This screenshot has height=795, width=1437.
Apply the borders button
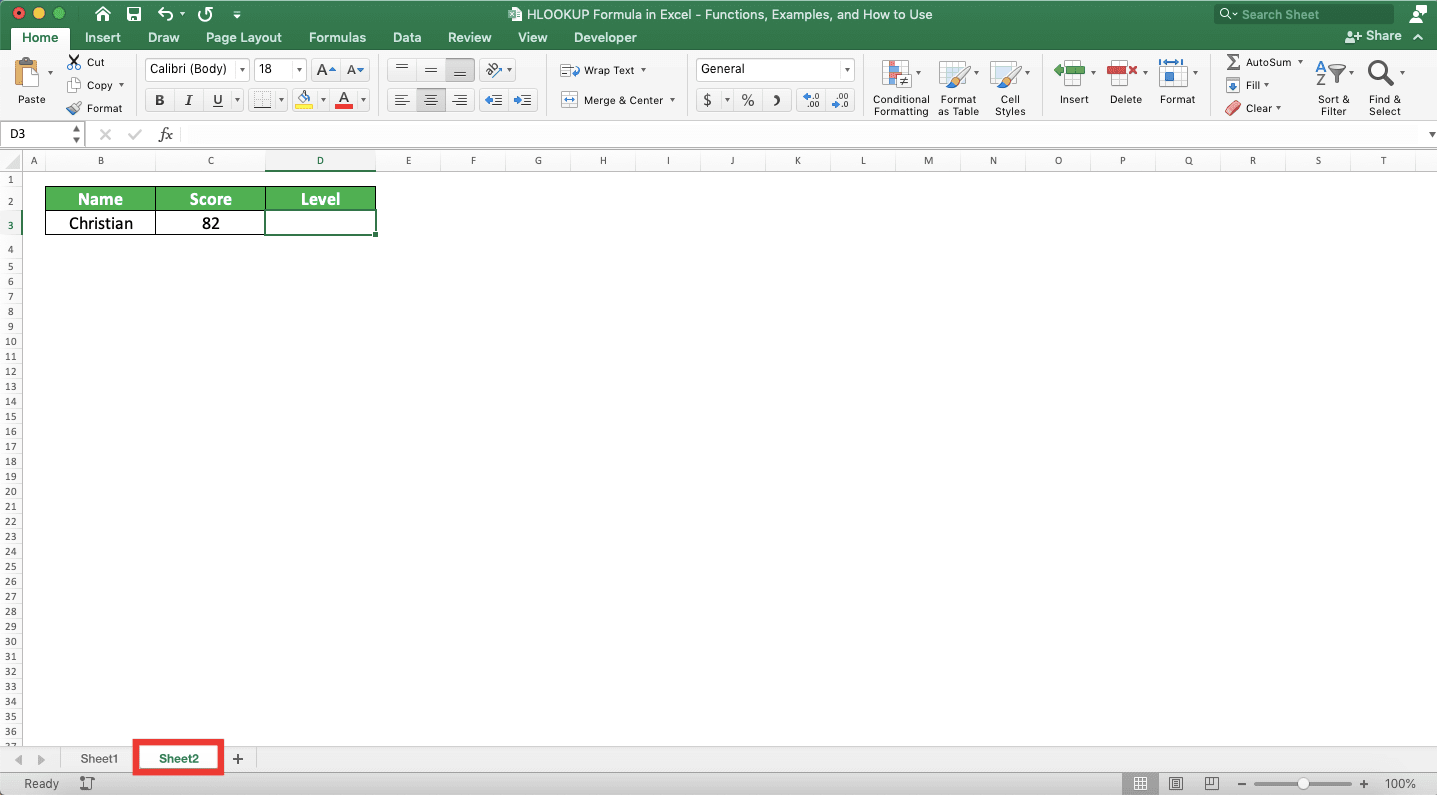pyautogui.click(x=262, y=100)
